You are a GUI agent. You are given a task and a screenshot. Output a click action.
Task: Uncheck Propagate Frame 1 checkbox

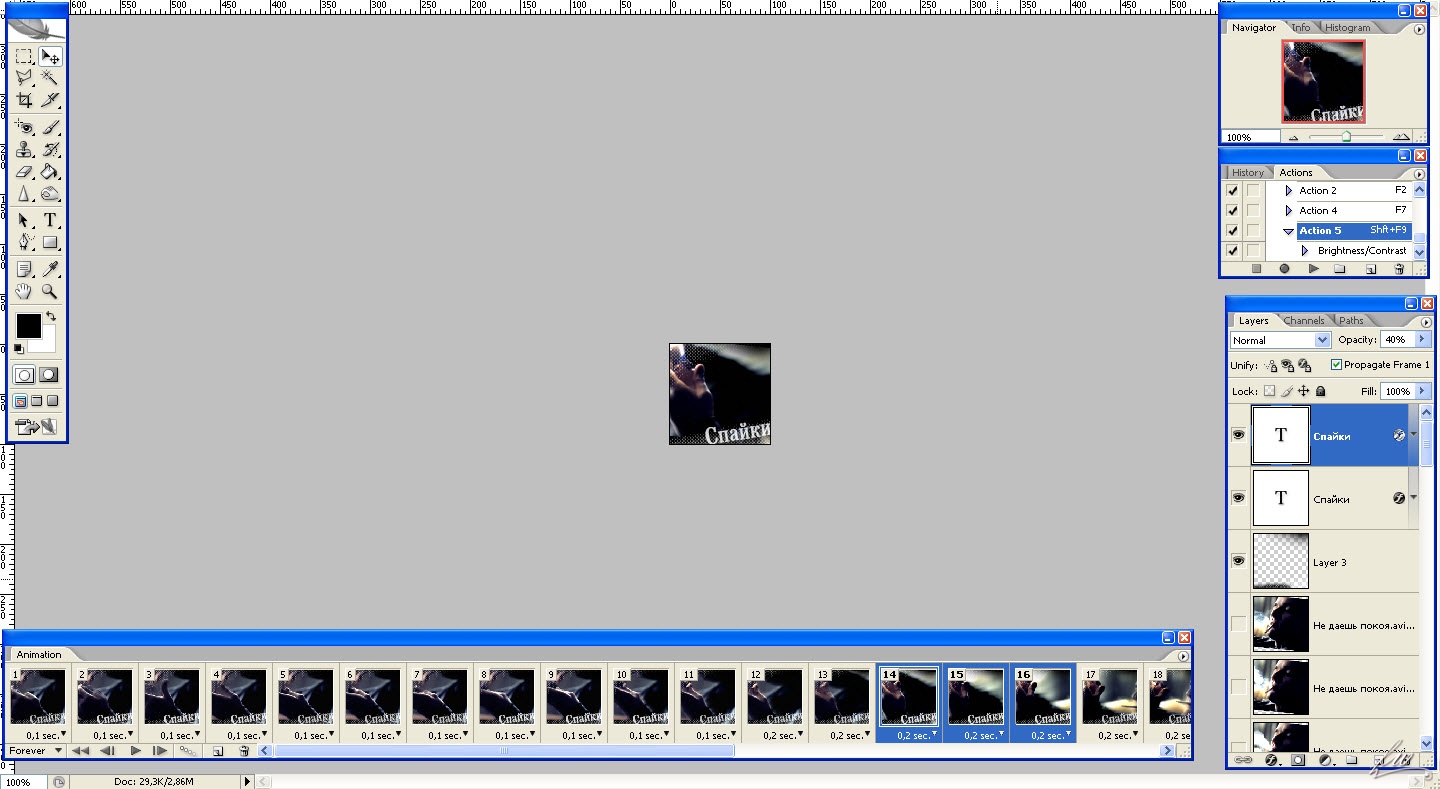1337,365
